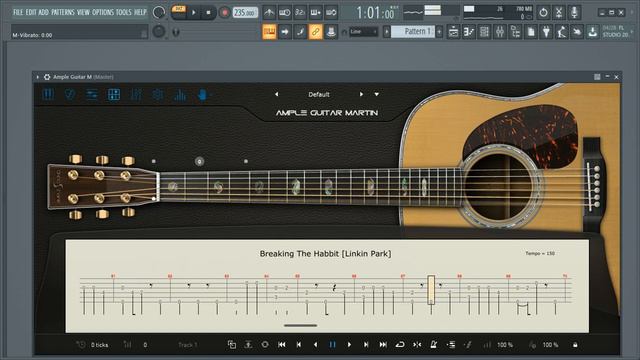This screenshot has height=360, width=640.
Task: Go to next preset right of Default
Action: point(361,94)
